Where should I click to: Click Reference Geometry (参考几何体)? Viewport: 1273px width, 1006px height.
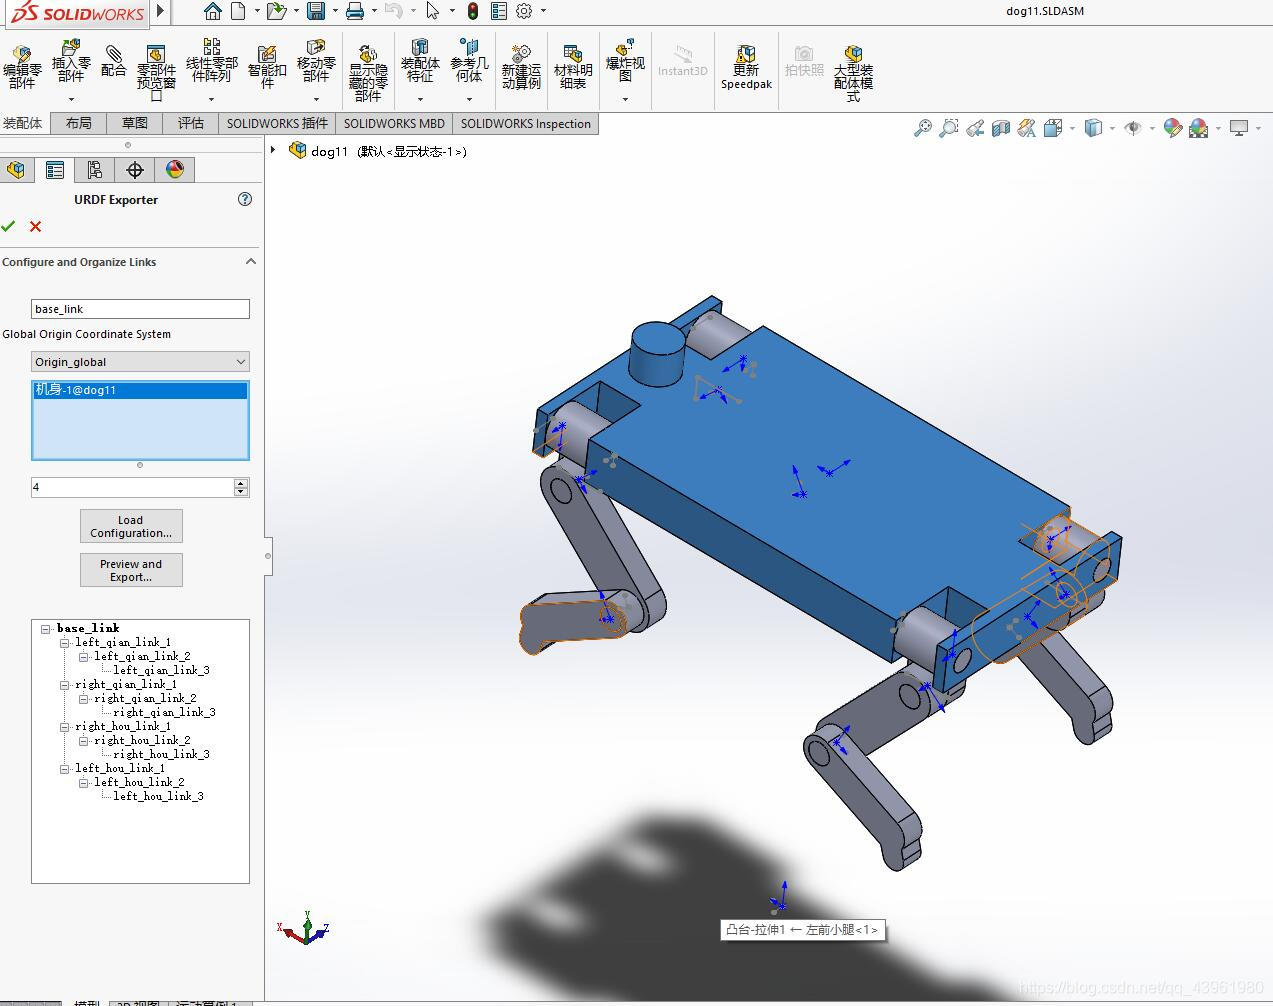pyautogui.click(x=469, y=62)
